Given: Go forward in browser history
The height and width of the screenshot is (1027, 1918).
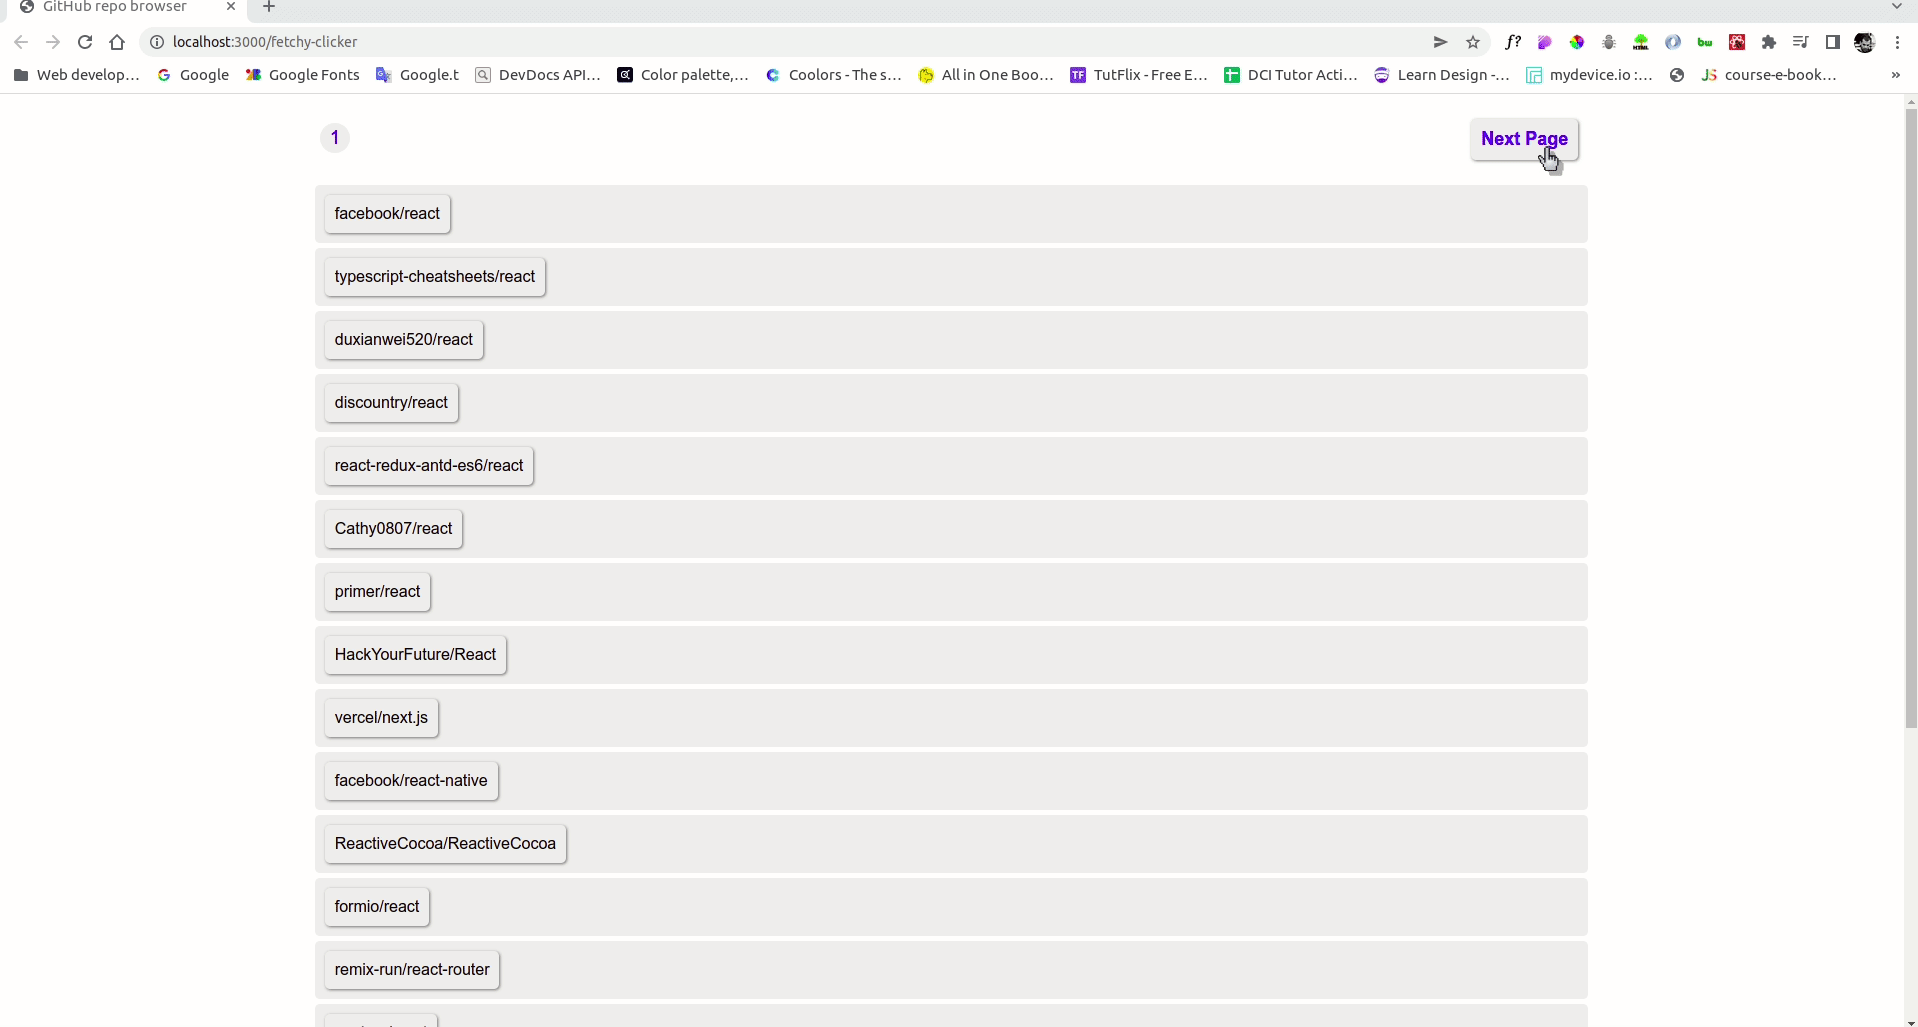Looking at the screenshot, I should (53, 42).
